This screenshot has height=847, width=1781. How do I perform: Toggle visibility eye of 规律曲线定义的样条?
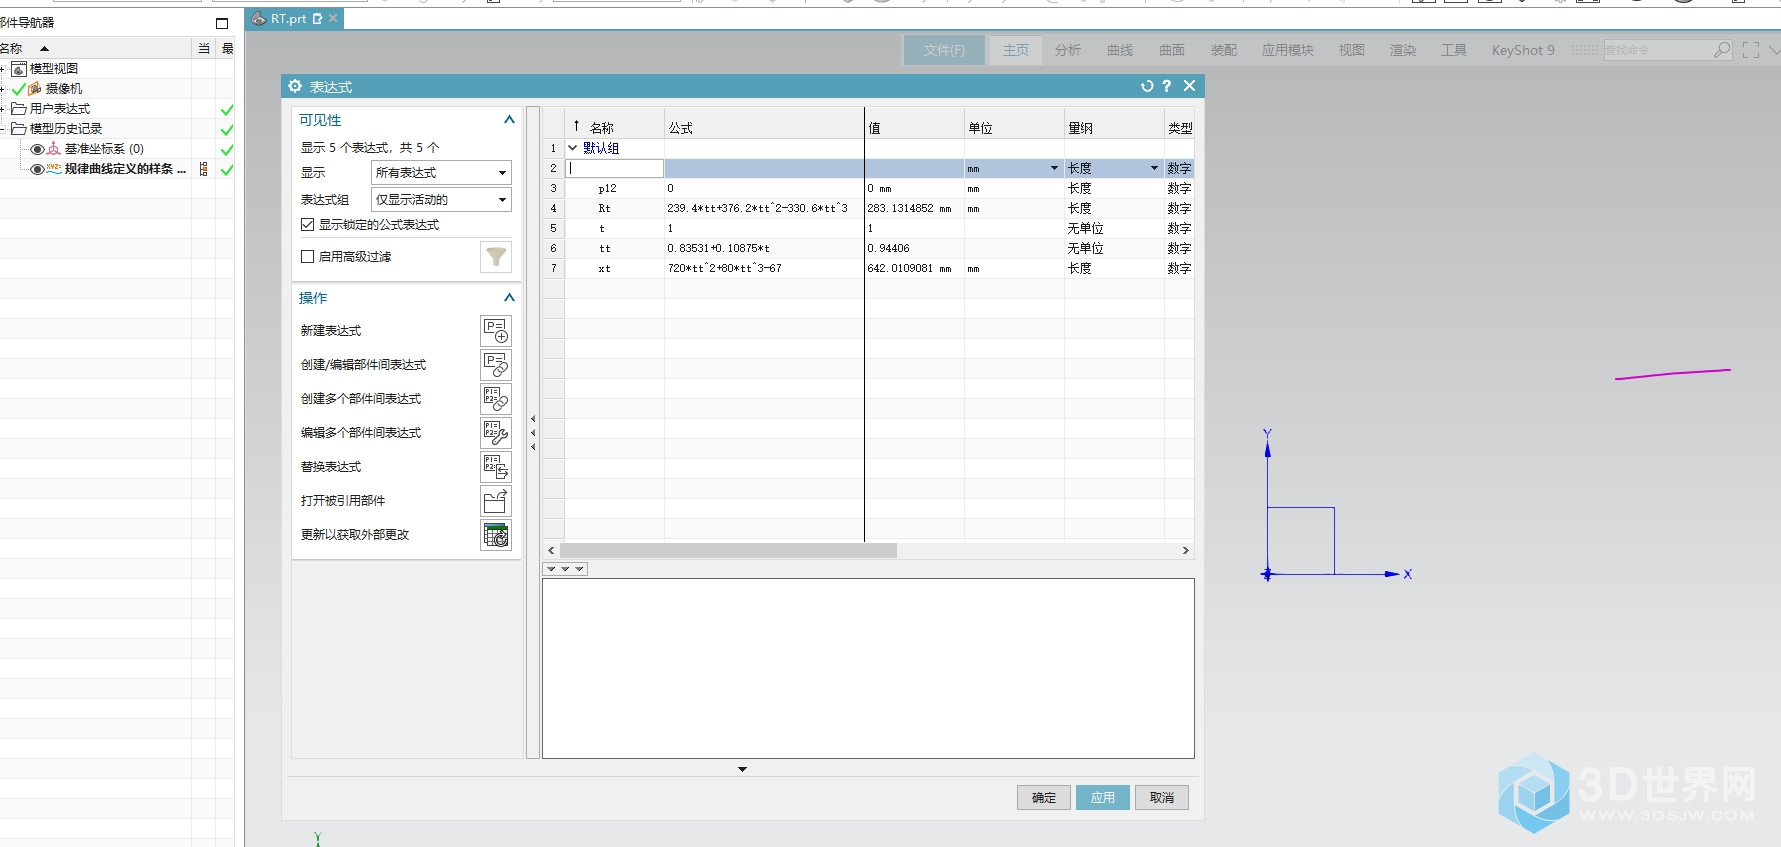click(x=37, y=169)
